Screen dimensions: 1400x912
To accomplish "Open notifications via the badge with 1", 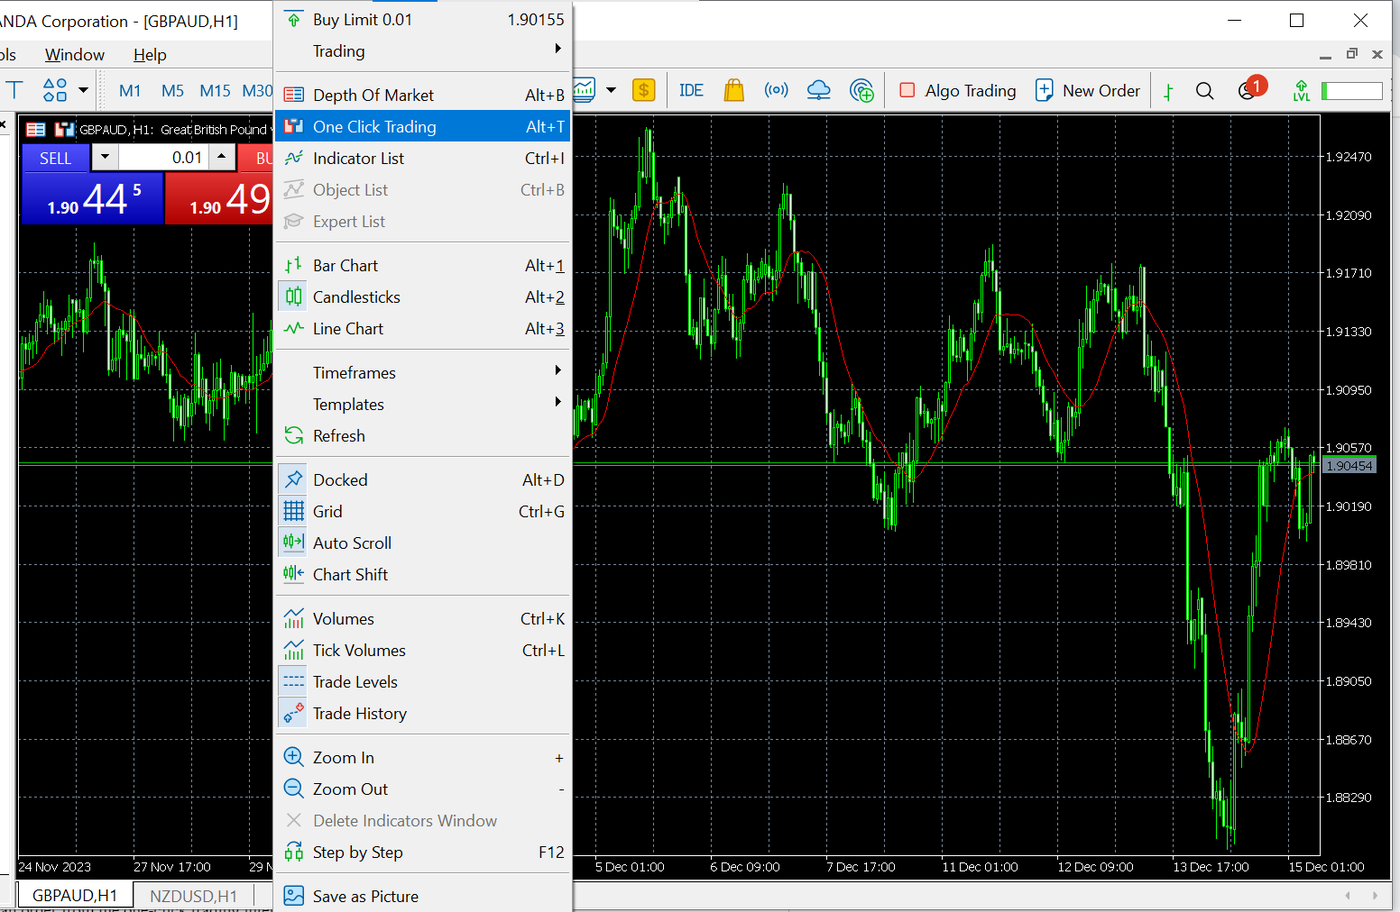I will tap(1247, 90).
